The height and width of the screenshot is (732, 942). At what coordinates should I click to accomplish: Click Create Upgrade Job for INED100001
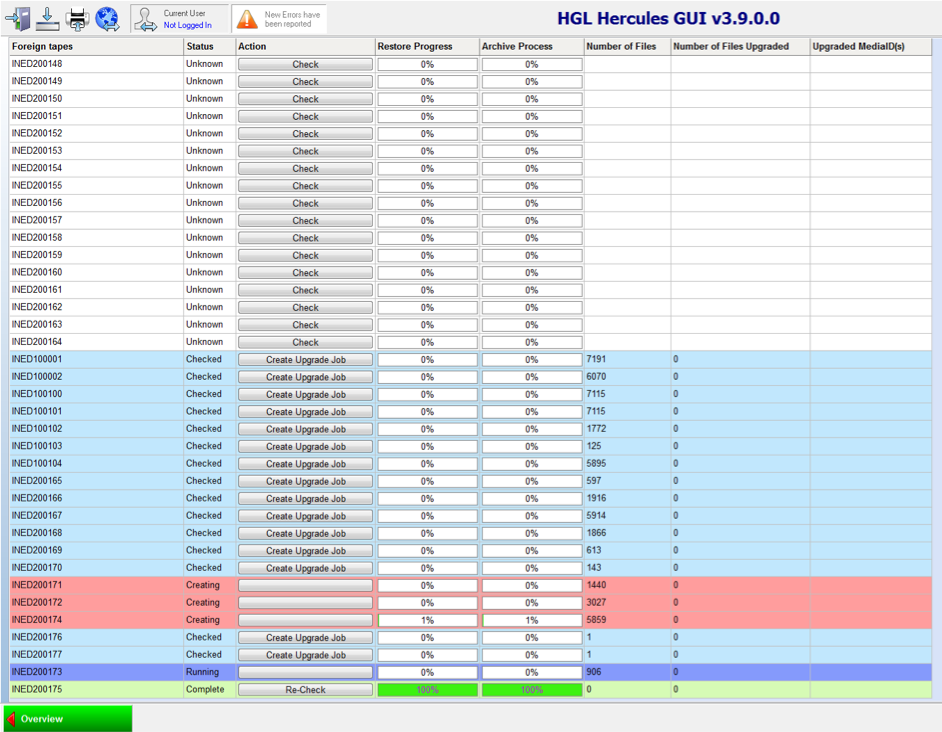[x=305, y=359]
